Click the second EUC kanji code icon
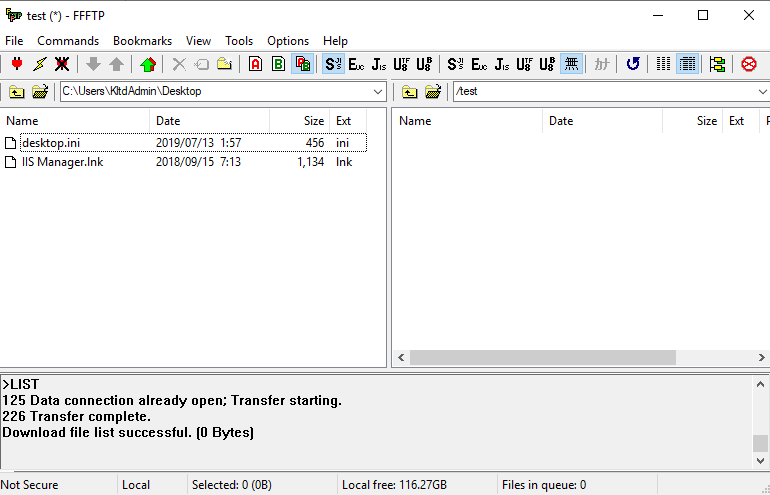This screenshot has height=495, width=770. click(x=479, y=64)
